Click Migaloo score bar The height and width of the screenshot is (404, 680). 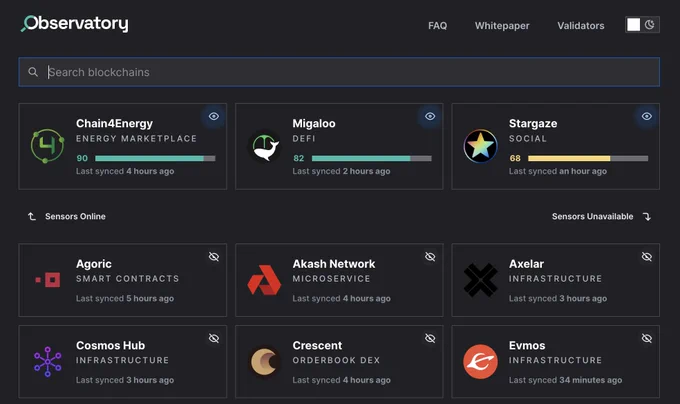(372, 158)
